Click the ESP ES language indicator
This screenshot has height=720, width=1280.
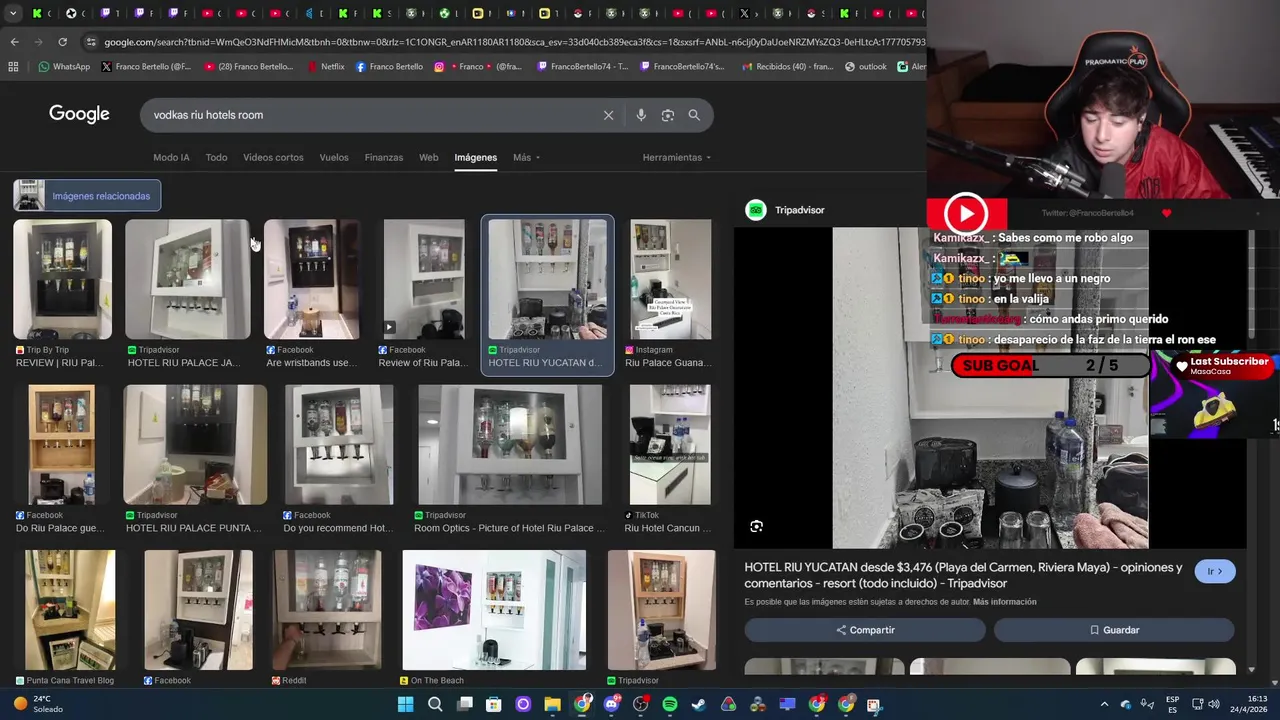coord(1173,704)
